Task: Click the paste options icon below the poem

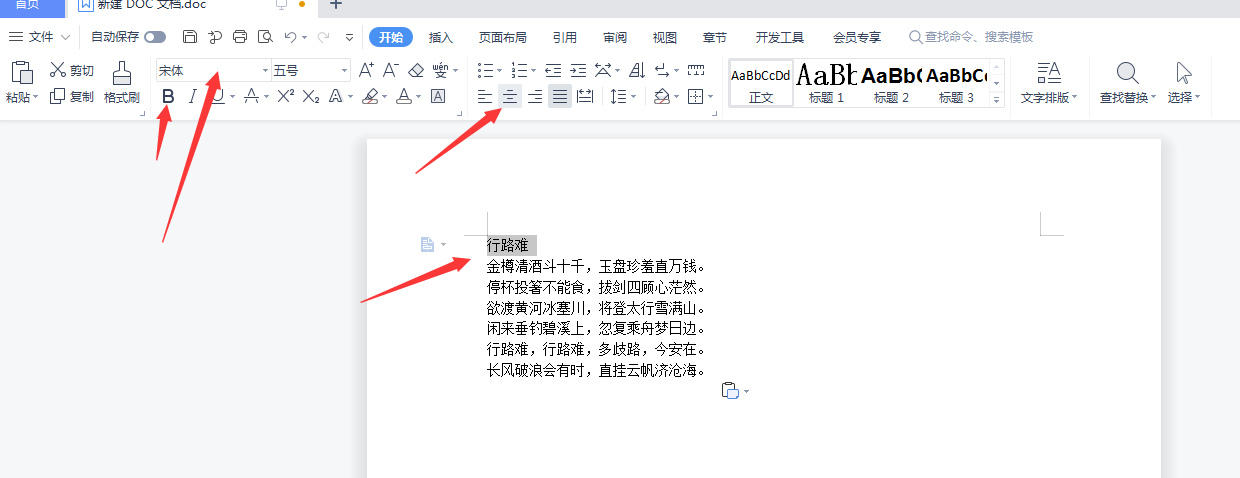Action: 730,391
